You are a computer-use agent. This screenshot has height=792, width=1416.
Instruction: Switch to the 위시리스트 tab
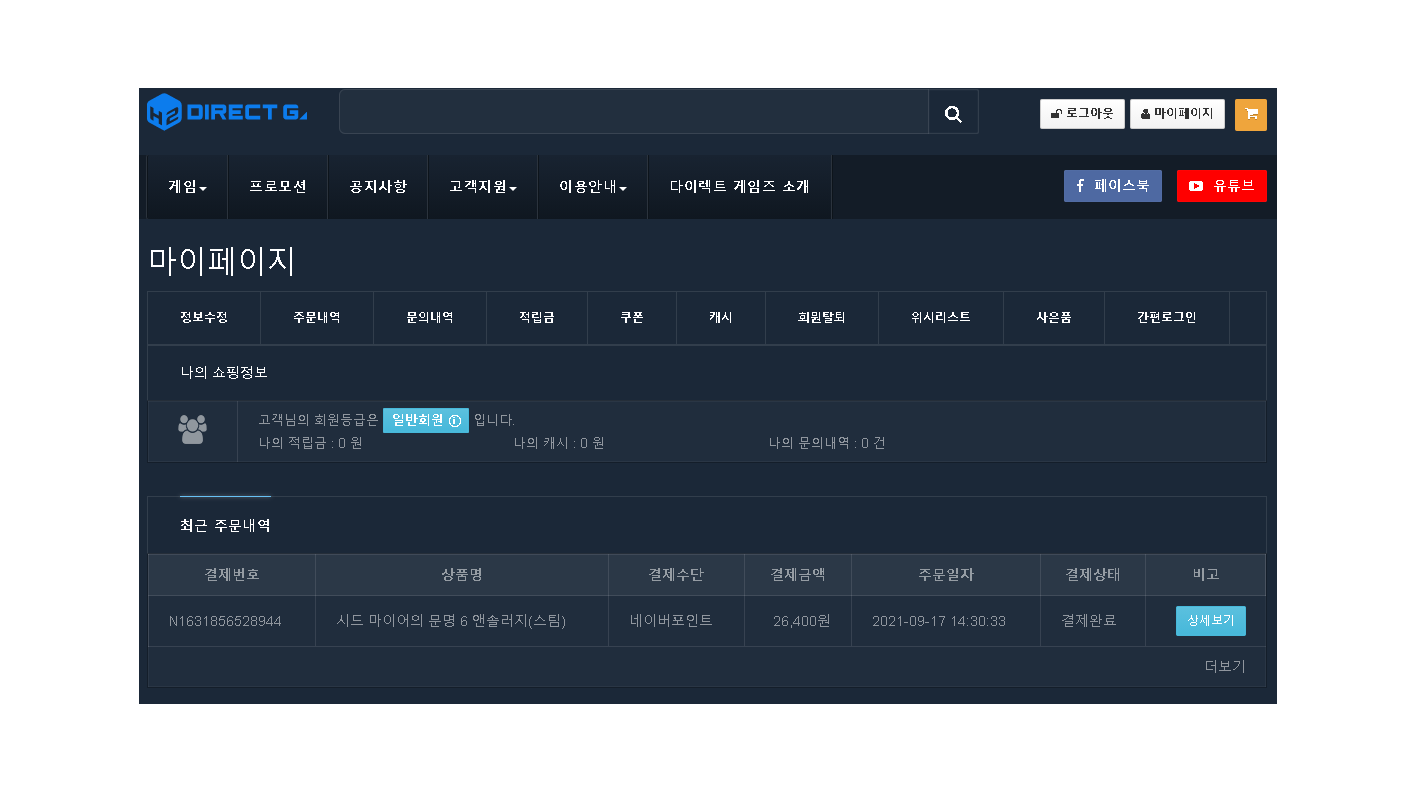coord(941,318)
